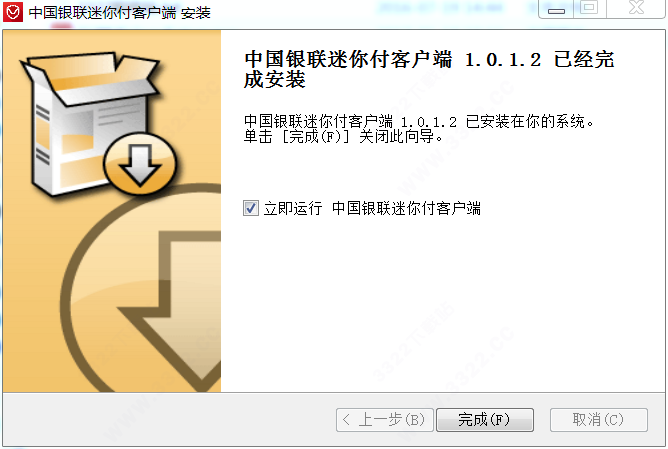Click the line 单击 [完成(F)] 关闭此向导
The image size is (668, 449).
[x=343, y=137]
